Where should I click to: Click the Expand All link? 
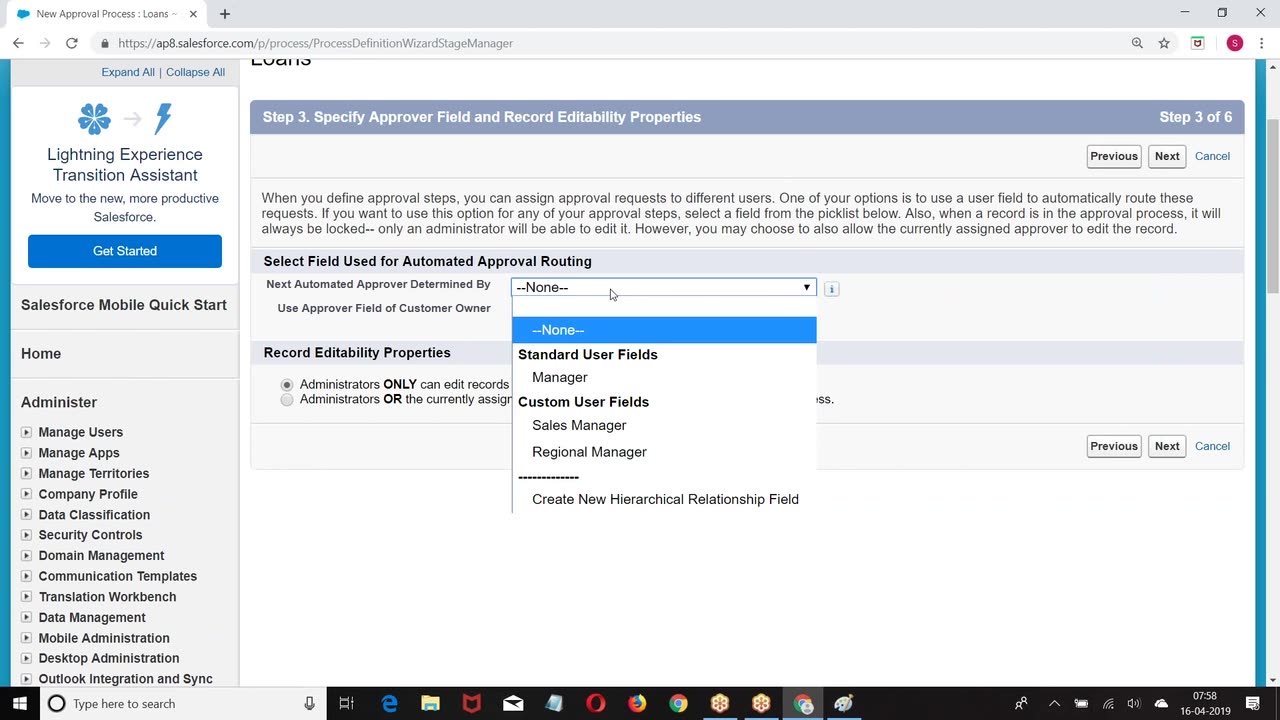(x=128, y=72)
